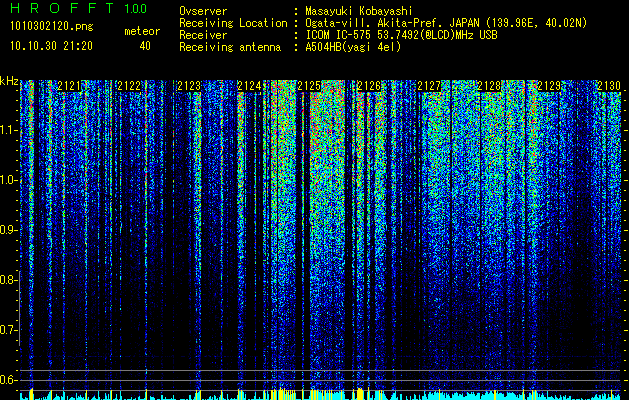The height and width of the screenshot is (400, 629).
Task: Click the 2122 time marker
Action: pos(129,86)
